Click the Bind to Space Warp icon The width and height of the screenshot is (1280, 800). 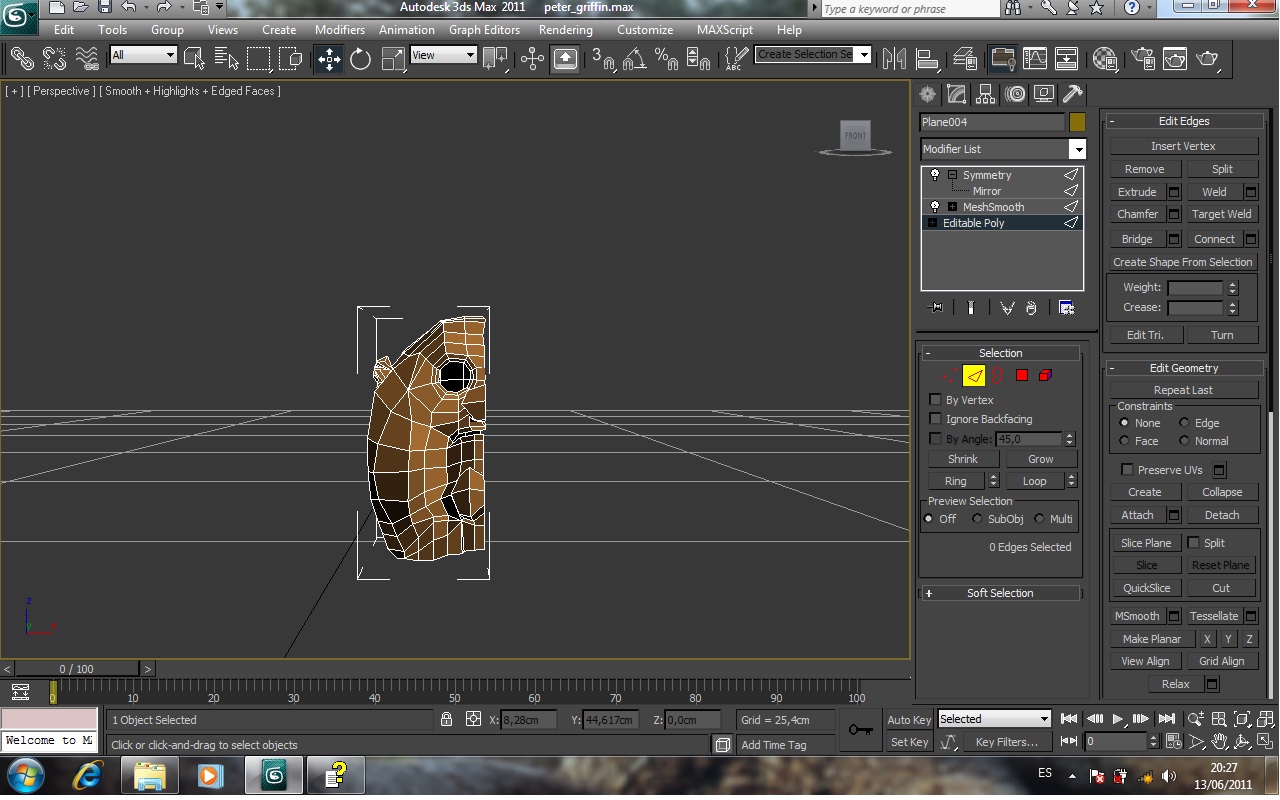87,58
